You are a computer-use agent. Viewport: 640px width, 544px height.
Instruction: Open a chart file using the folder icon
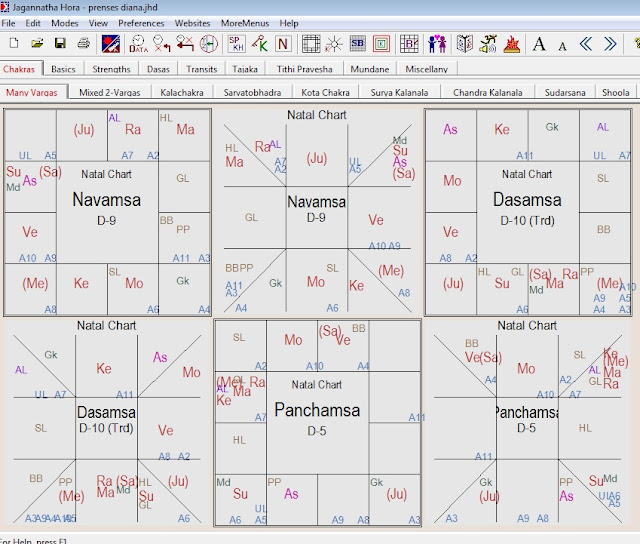click(x=37, y=43)
